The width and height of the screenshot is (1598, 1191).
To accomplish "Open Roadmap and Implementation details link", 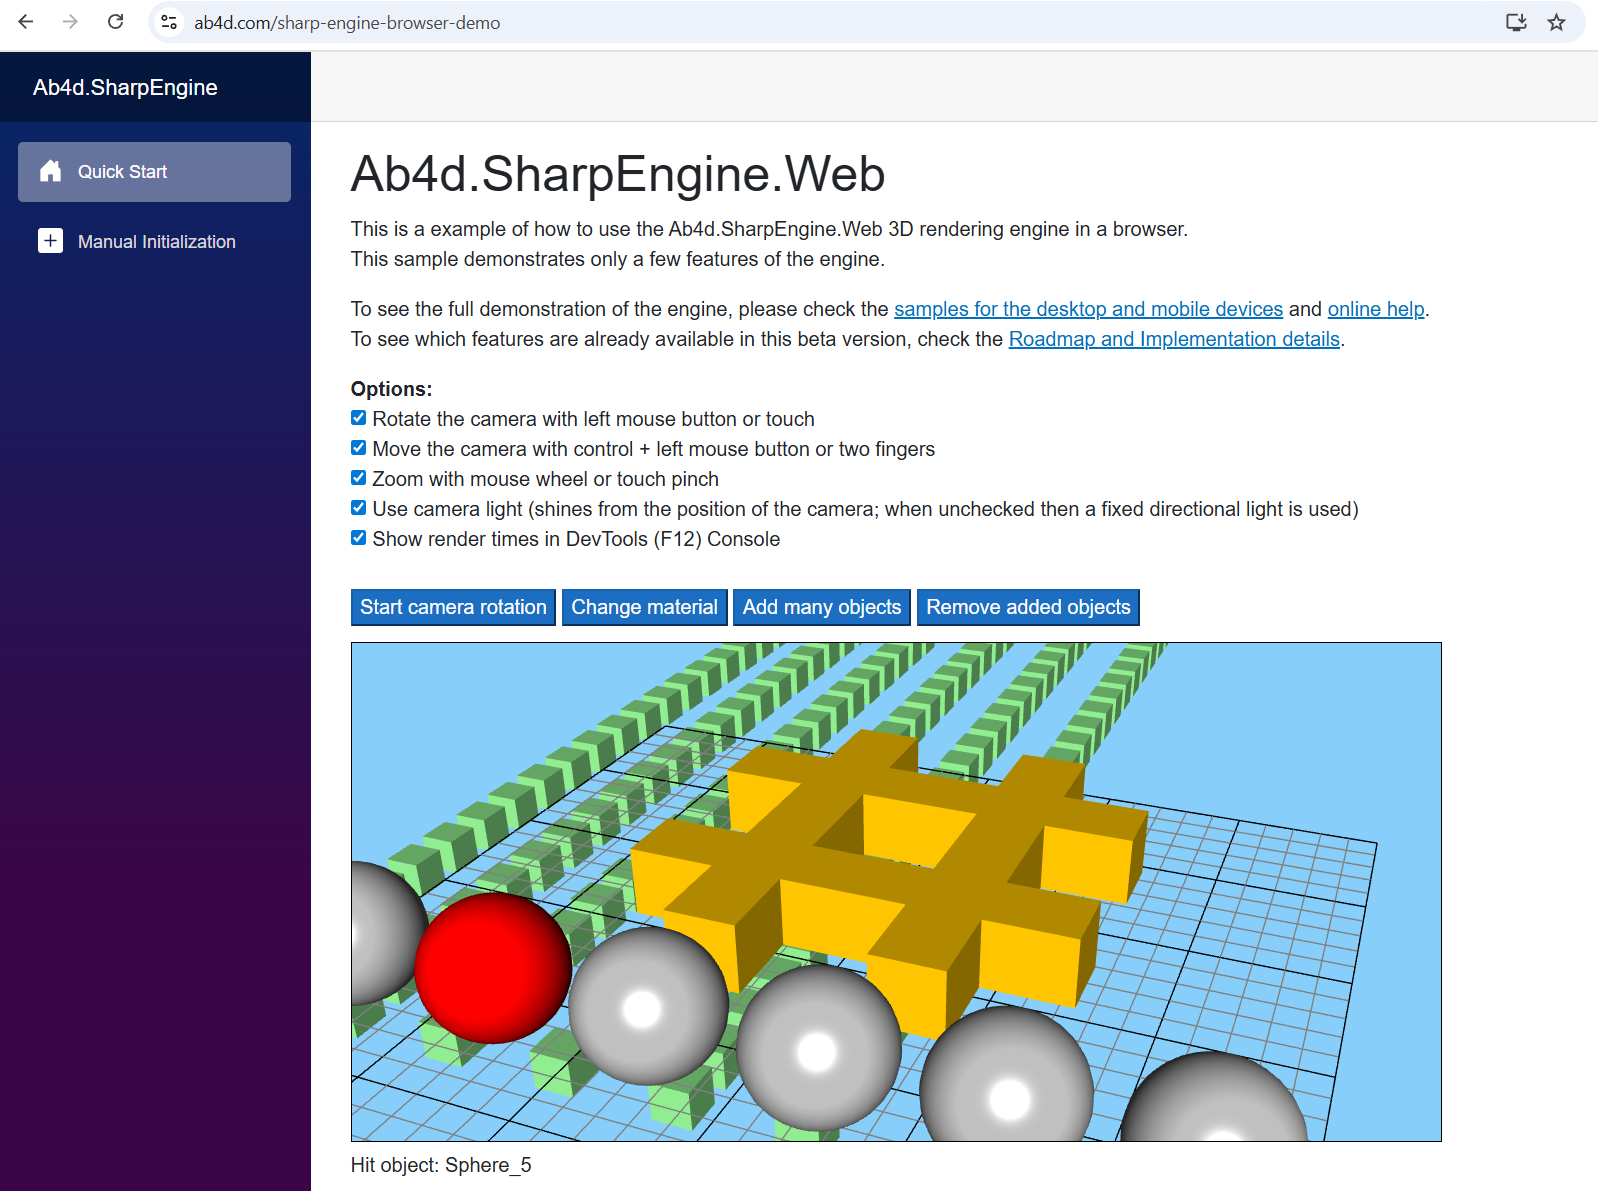I will pyautogui.click(x=1174, y=339).
